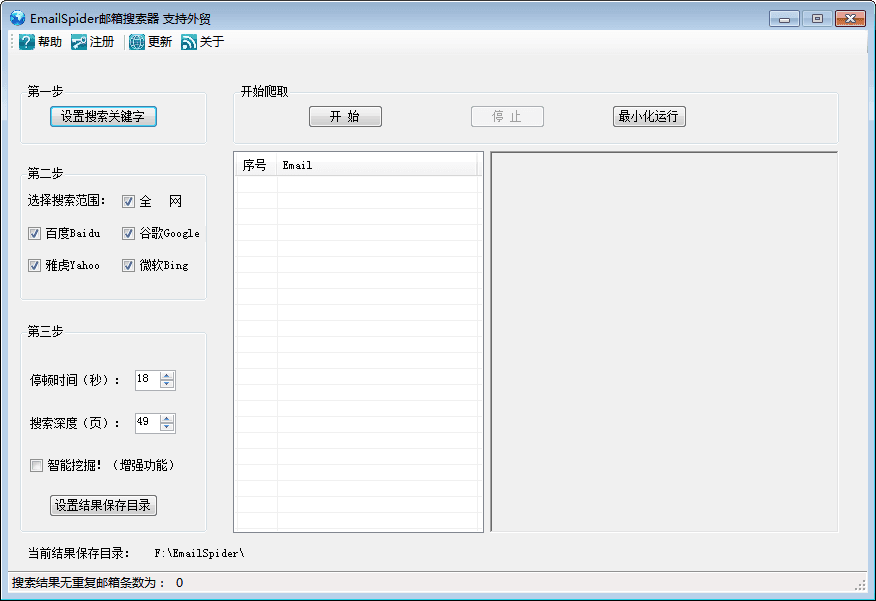The height and width of the screenshot is (601, 876).
Task: Toggle the 全网 whole-web checkbox
Action: point(128,201)
